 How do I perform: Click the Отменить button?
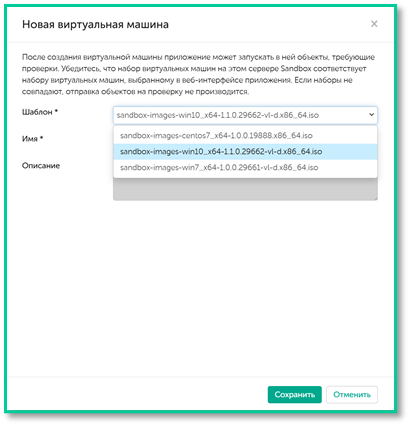[x=352, y=395]
